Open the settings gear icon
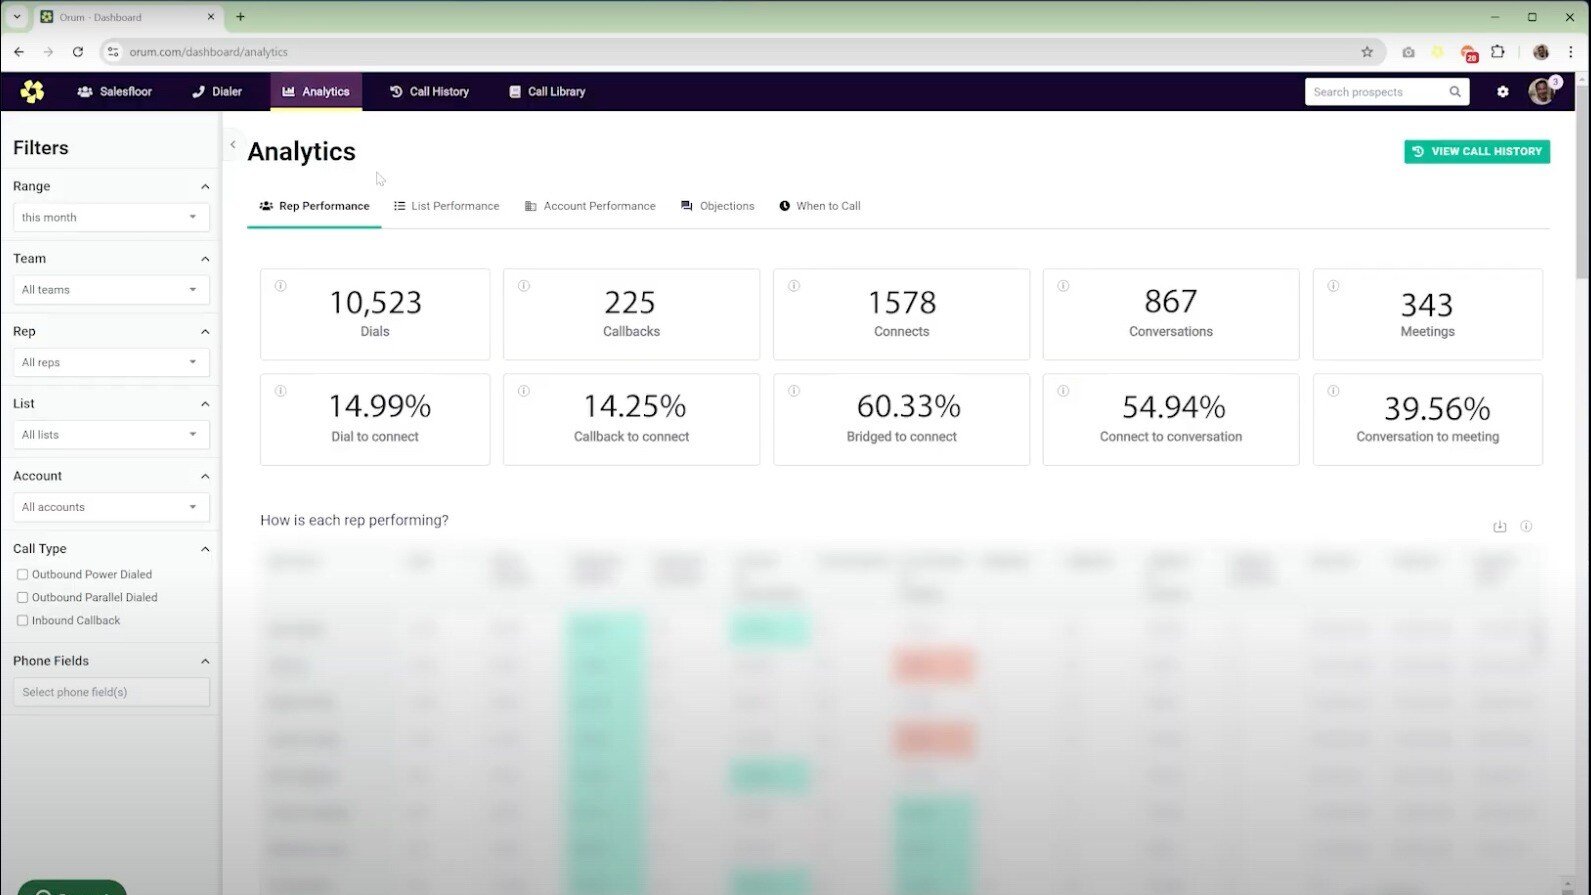The width and height of the screenshot is (1591, 895). click(1502, 92)
